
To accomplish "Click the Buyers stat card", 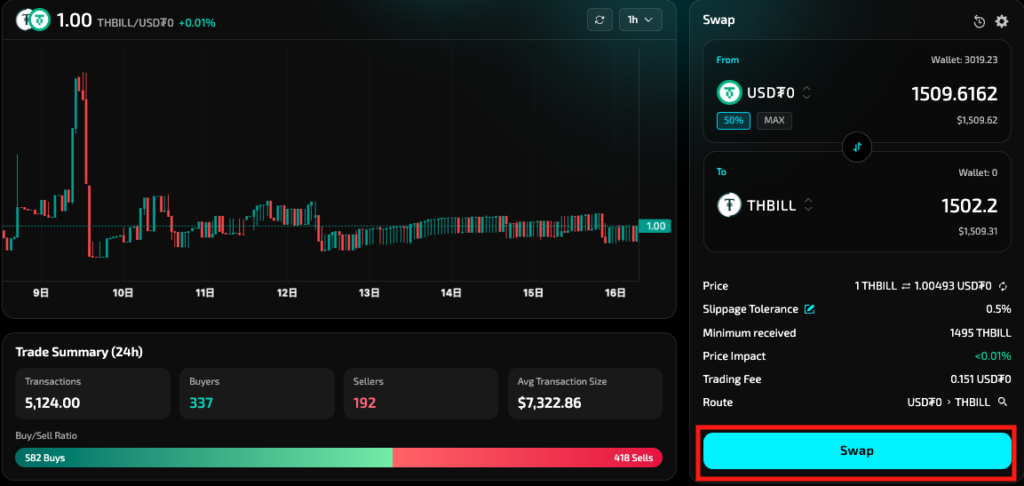I will [x=257, y=394].
